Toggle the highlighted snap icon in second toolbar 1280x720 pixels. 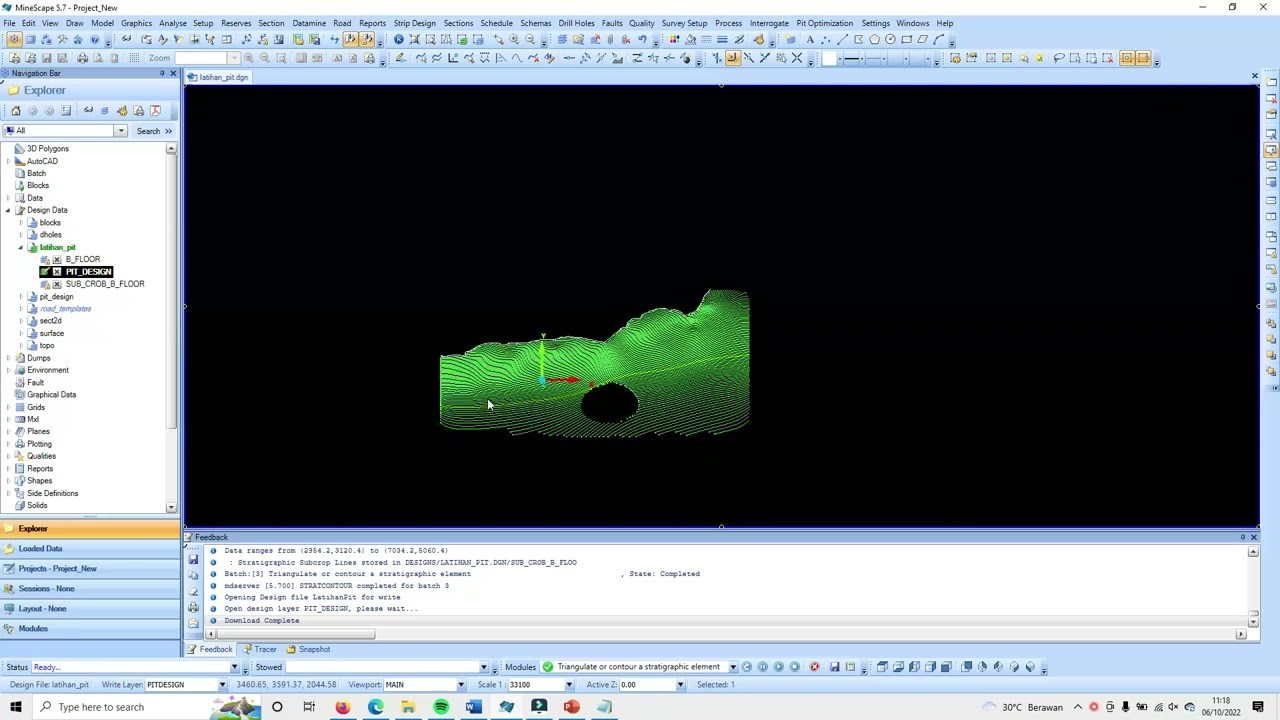731,58
